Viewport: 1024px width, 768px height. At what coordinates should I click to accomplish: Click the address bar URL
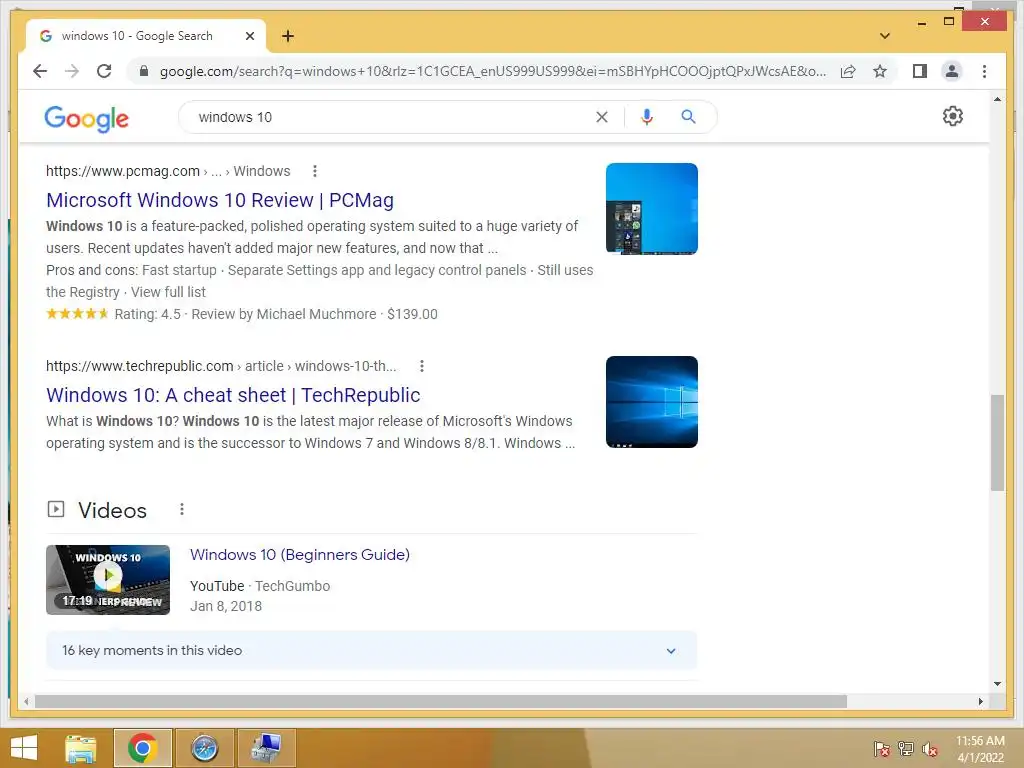click(493, 71)
